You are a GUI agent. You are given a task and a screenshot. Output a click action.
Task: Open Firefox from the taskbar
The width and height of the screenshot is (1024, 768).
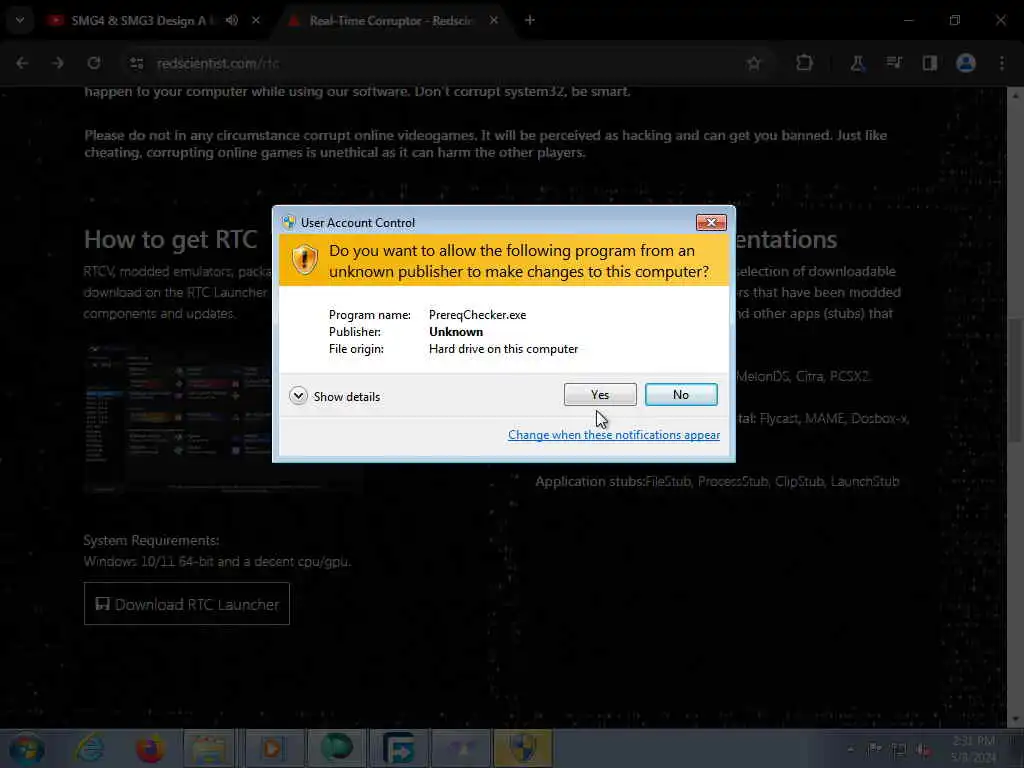[150, 748]
